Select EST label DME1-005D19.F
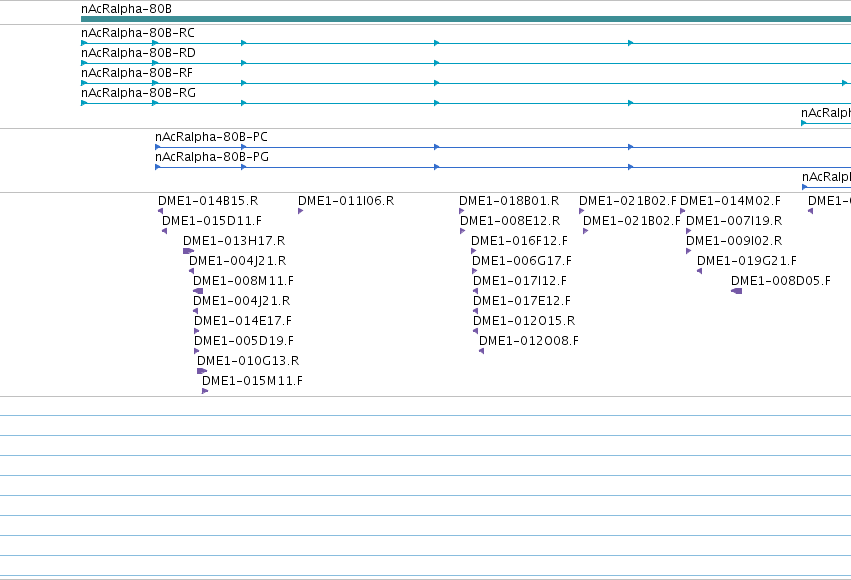Viewport: 851px width, 580px height. (244, 341)
